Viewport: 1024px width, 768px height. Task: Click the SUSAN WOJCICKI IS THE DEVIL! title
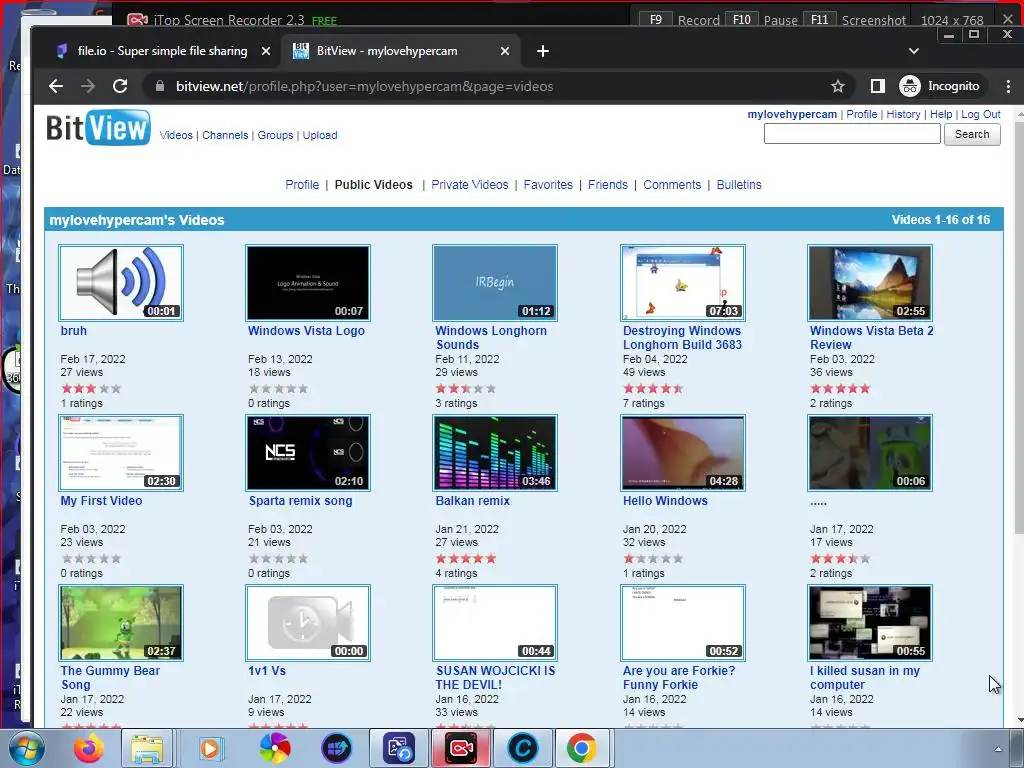(495, 678)
